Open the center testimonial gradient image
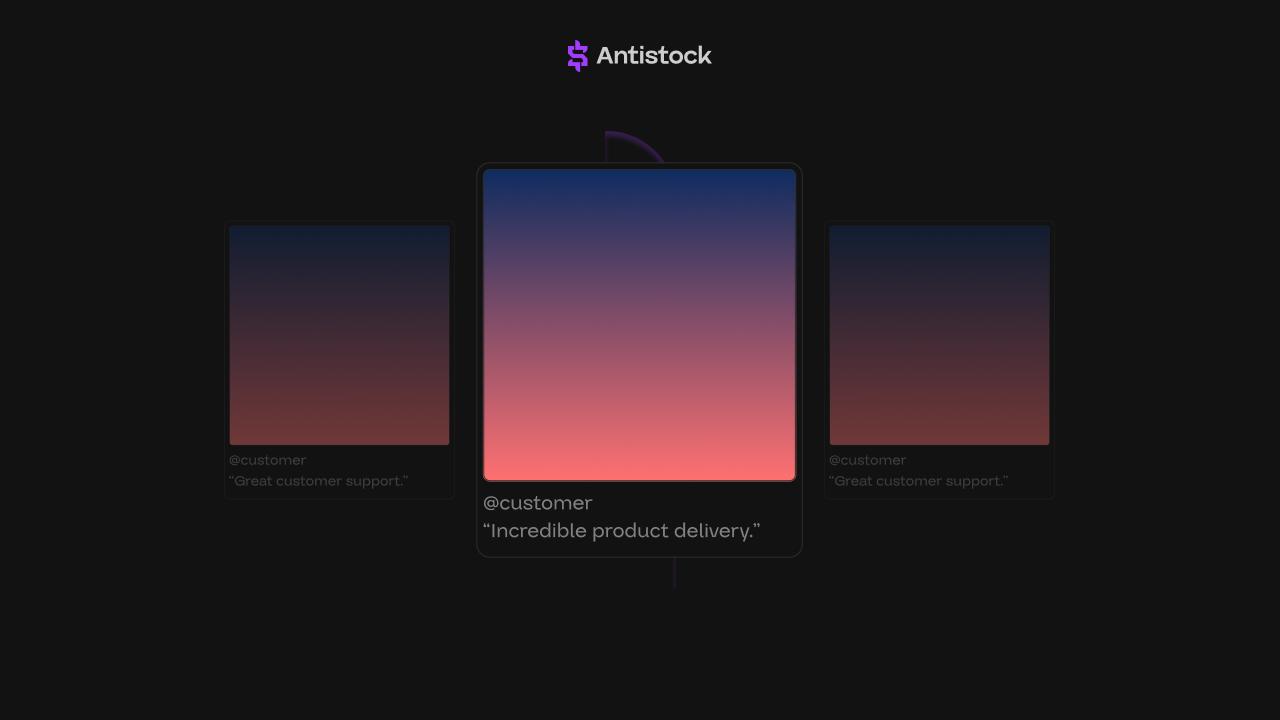This screenshot has height=720, width=1280. (x=639, y=325)
